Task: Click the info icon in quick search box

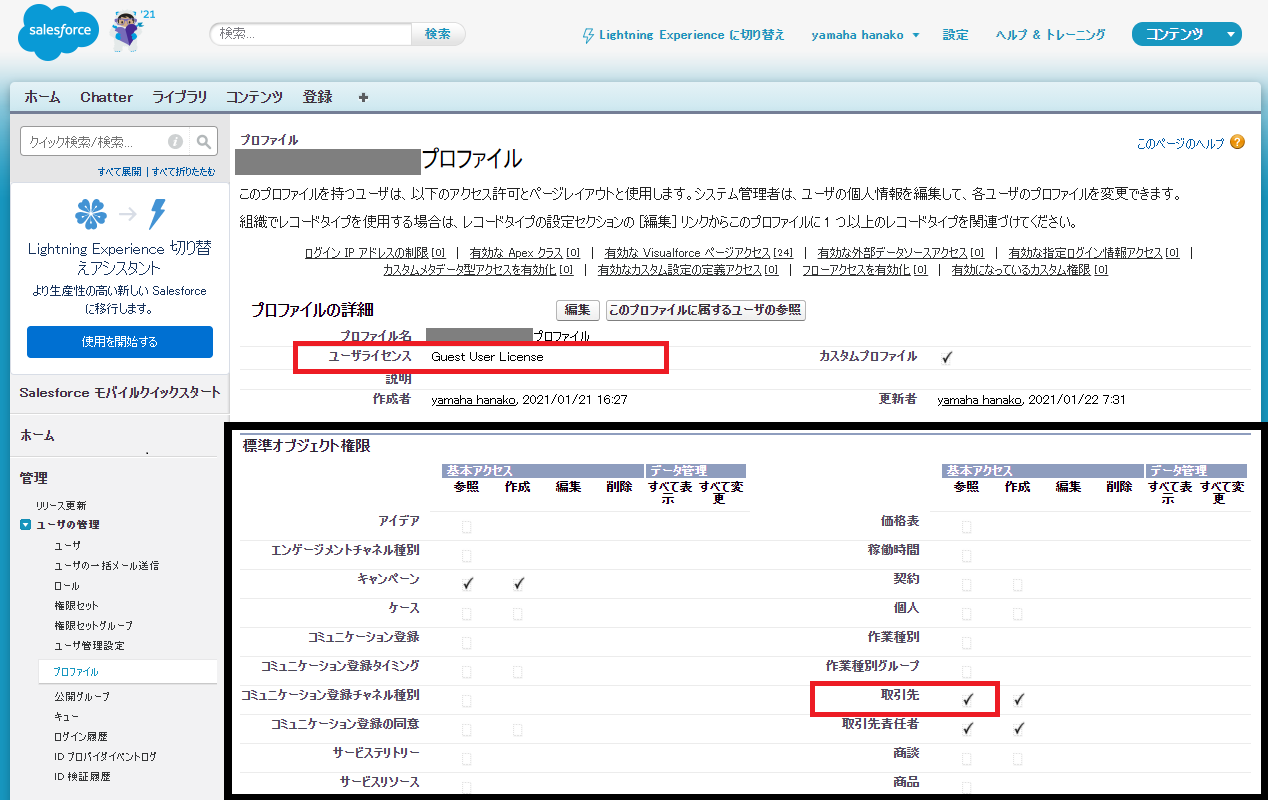Action: coord(176,142)
